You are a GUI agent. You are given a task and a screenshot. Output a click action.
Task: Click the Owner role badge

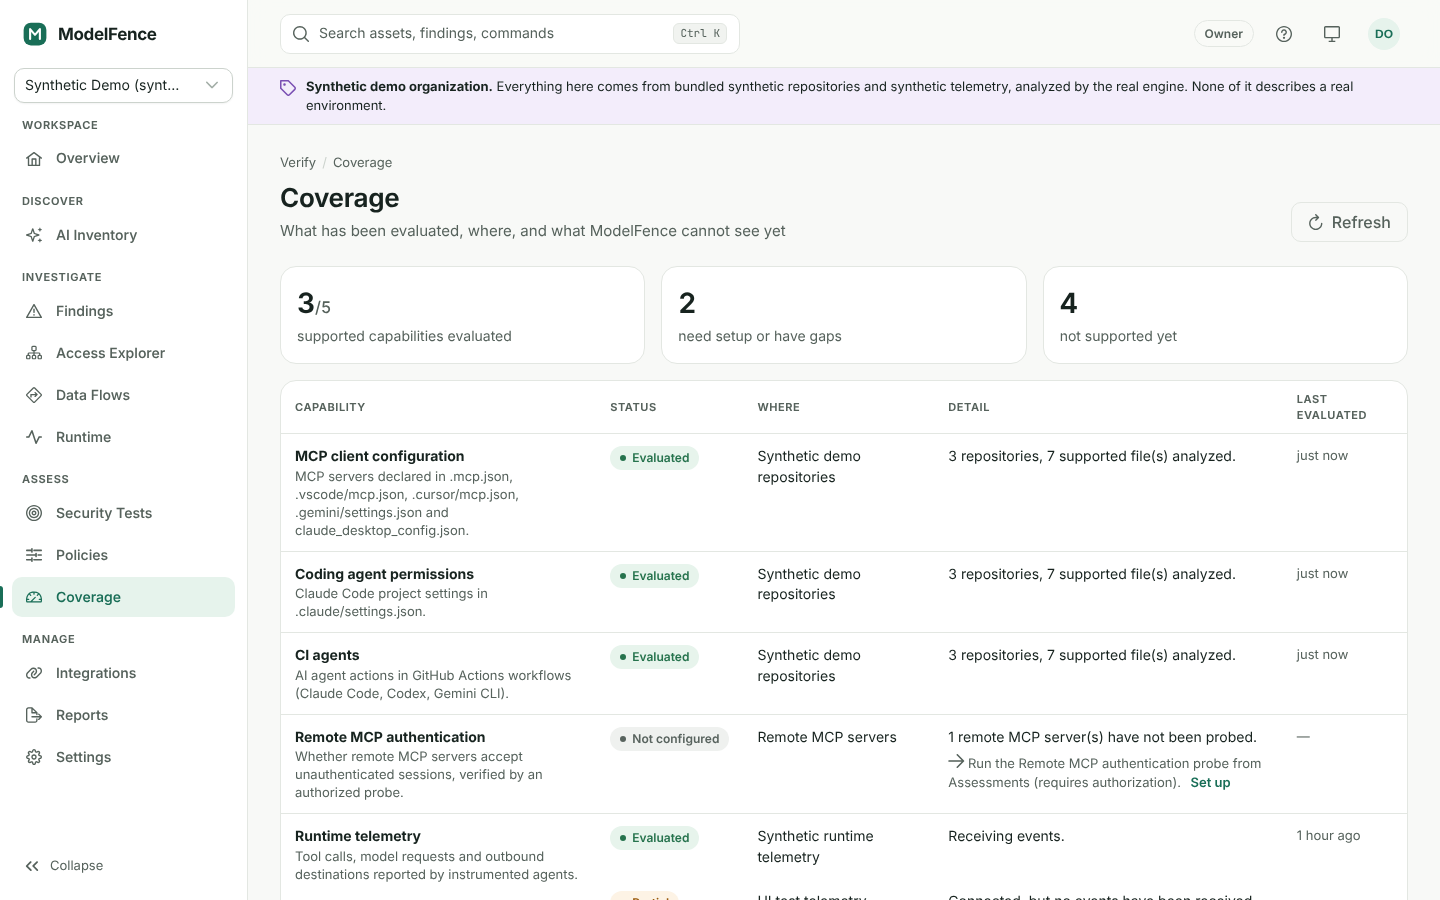[x=1223, y=34]
